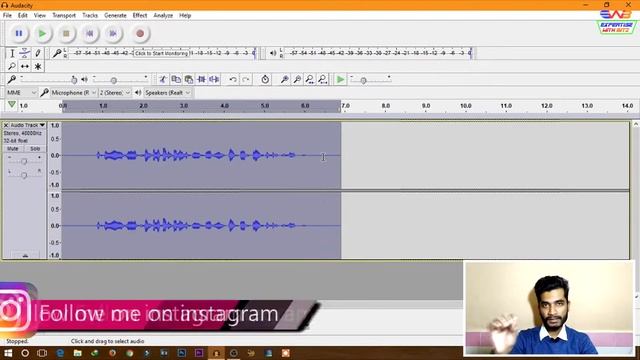
Task: Select the Multi-Tool asterisk icon
Action: tap(38, 66)
